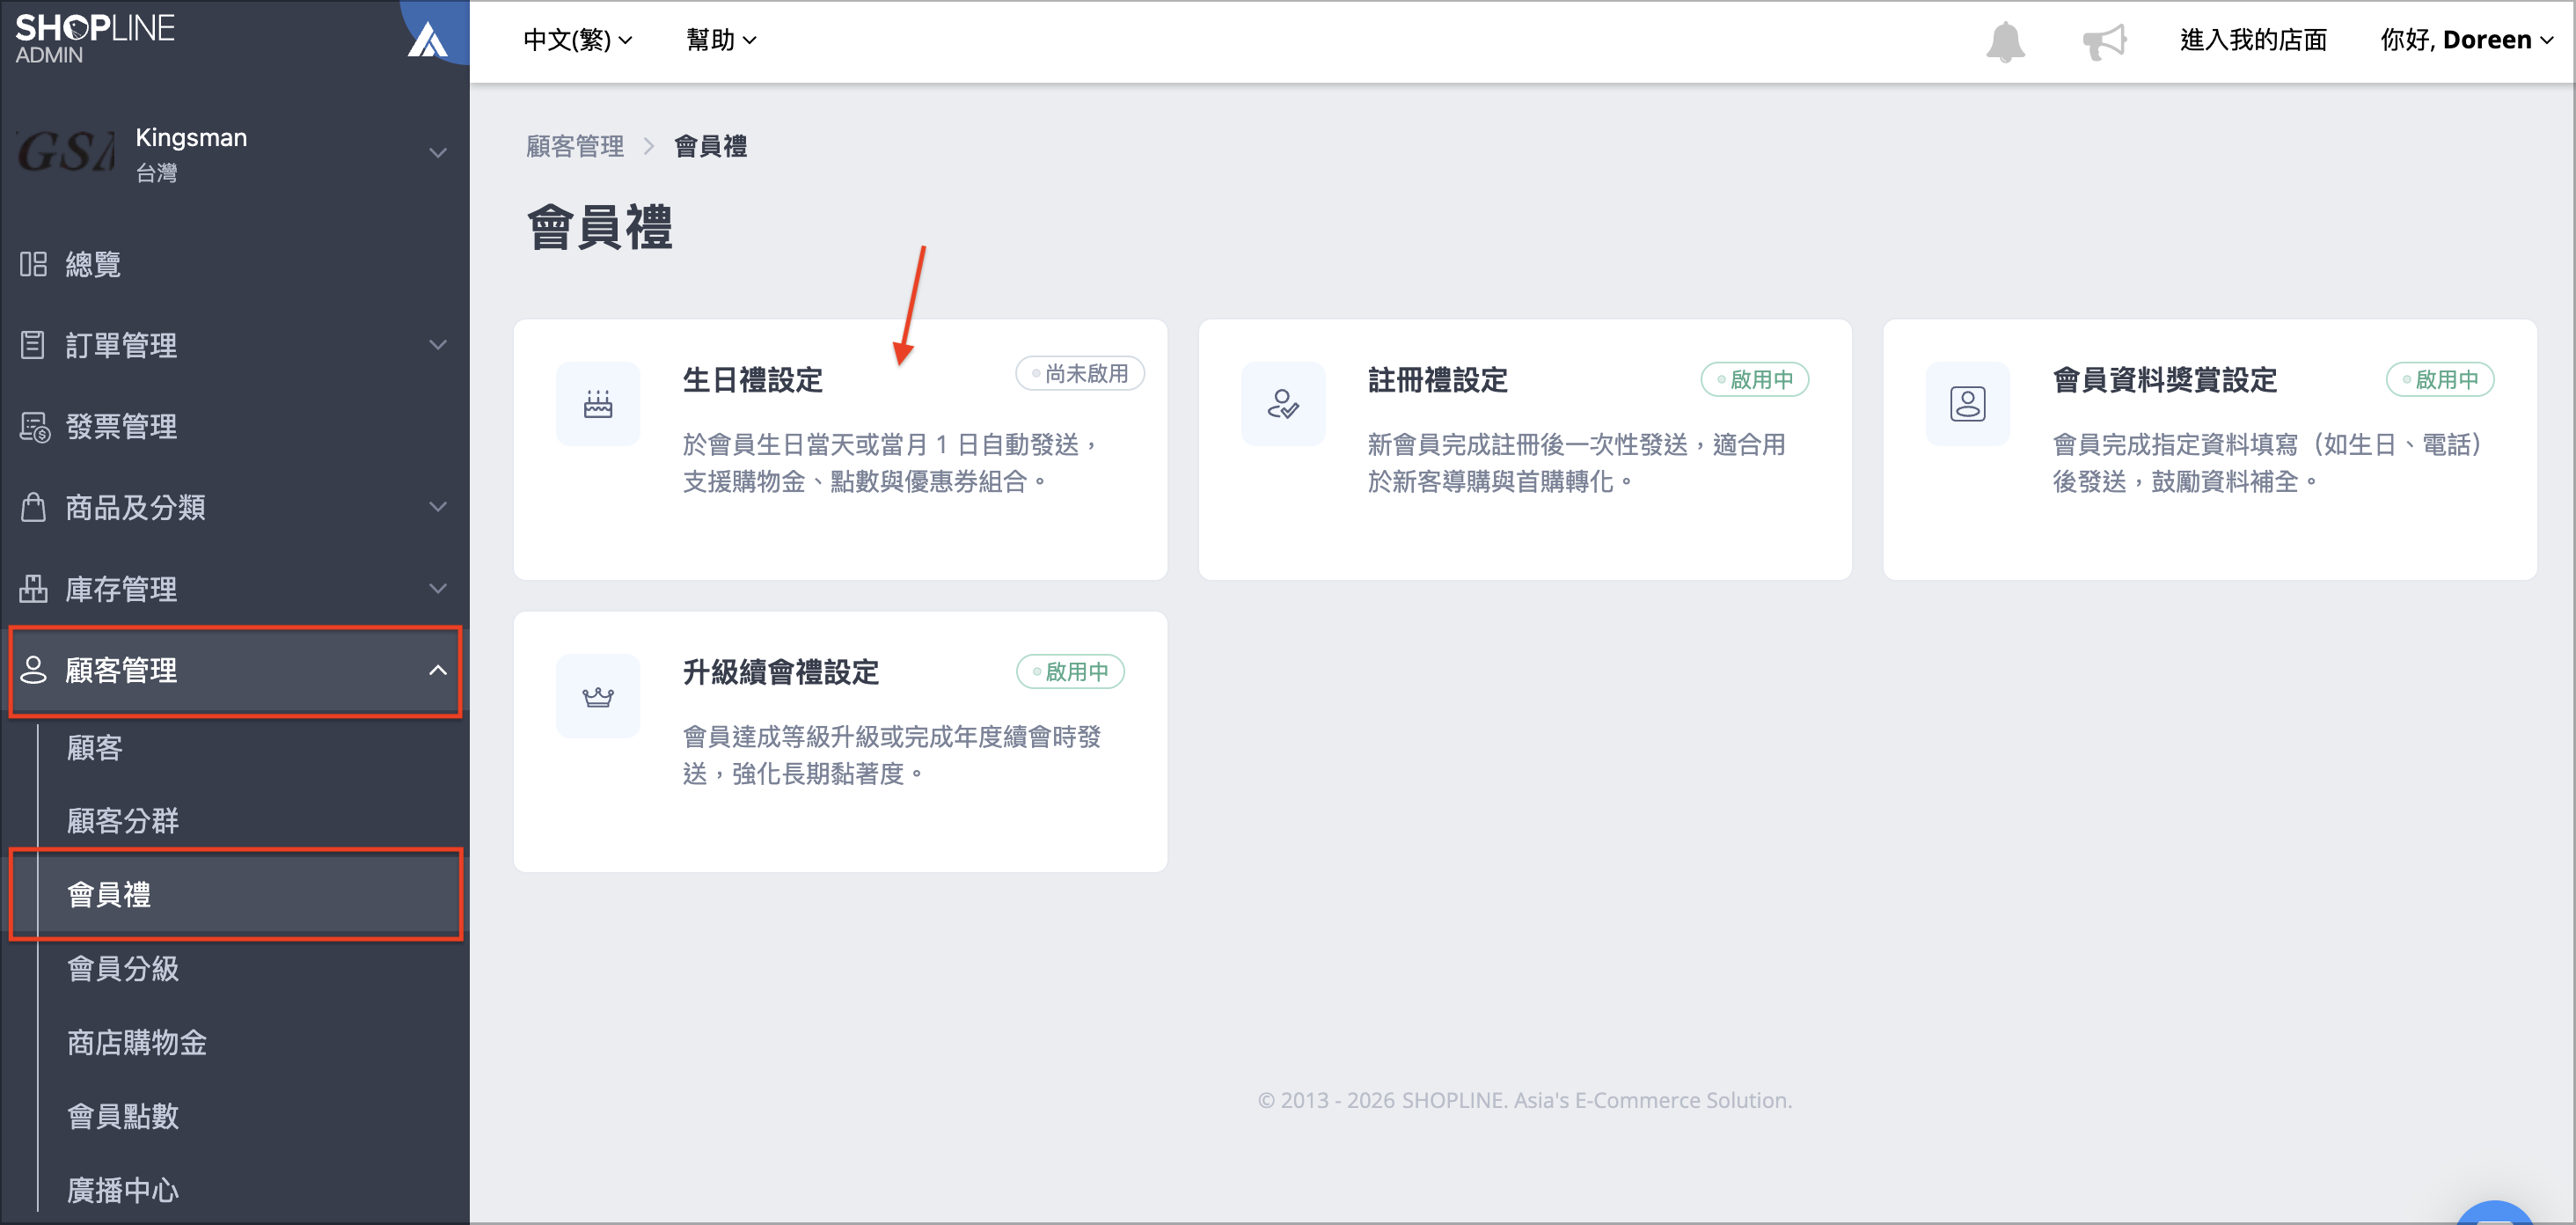Select 顧客 in the sidebar submenu
Screen dimensions: 2576x1225
(95, 747)
